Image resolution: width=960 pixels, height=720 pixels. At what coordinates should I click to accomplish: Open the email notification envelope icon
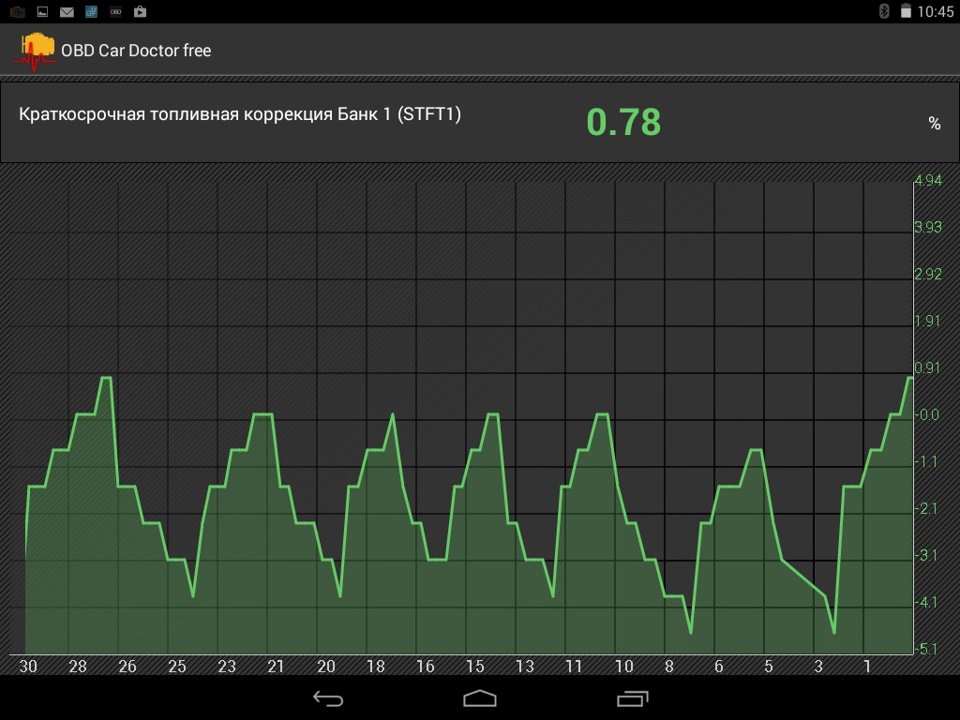click(66, 12)
